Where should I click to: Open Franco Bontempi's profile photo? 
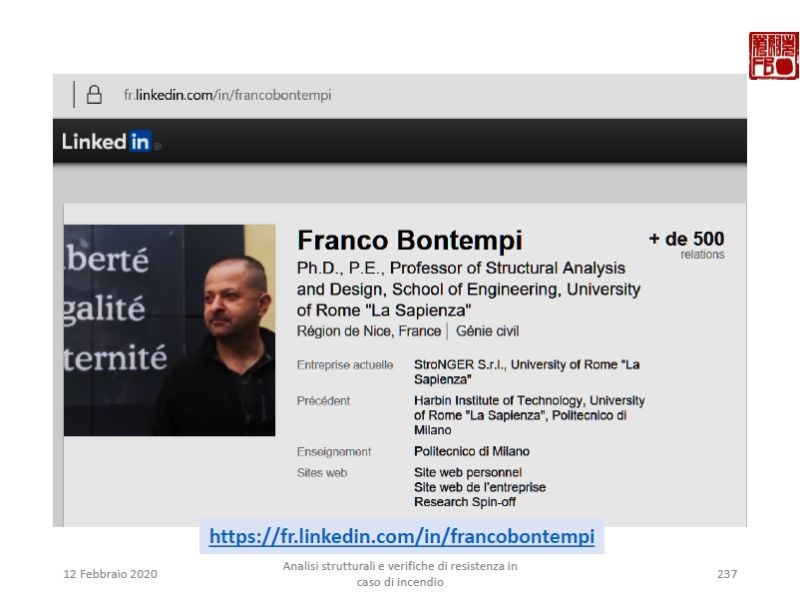click(169, 330)
